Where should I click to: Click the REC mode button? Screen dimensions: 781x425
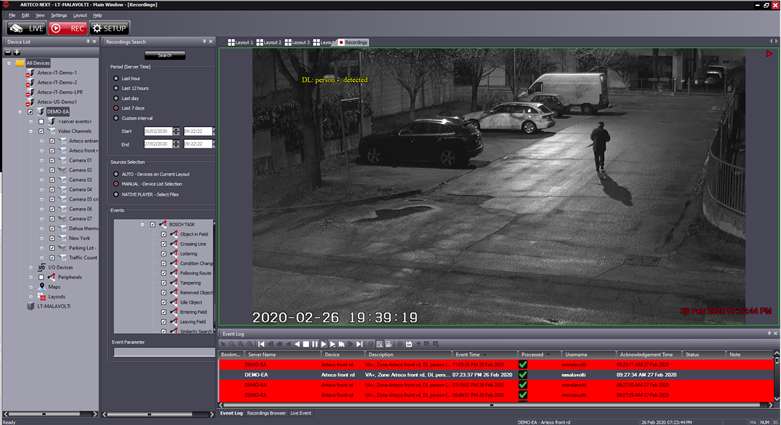pos(67,28)
